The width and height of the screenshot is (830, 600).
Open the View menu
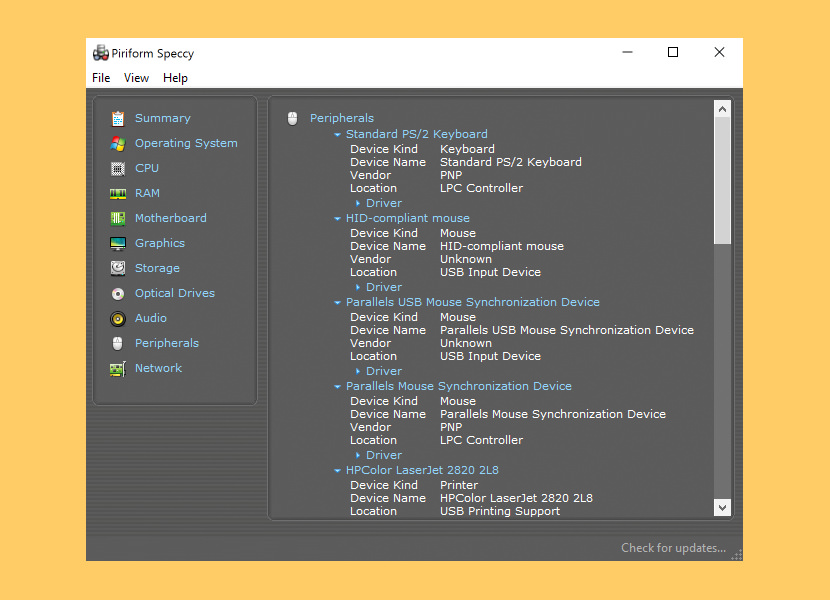click(x=136, y=78)
